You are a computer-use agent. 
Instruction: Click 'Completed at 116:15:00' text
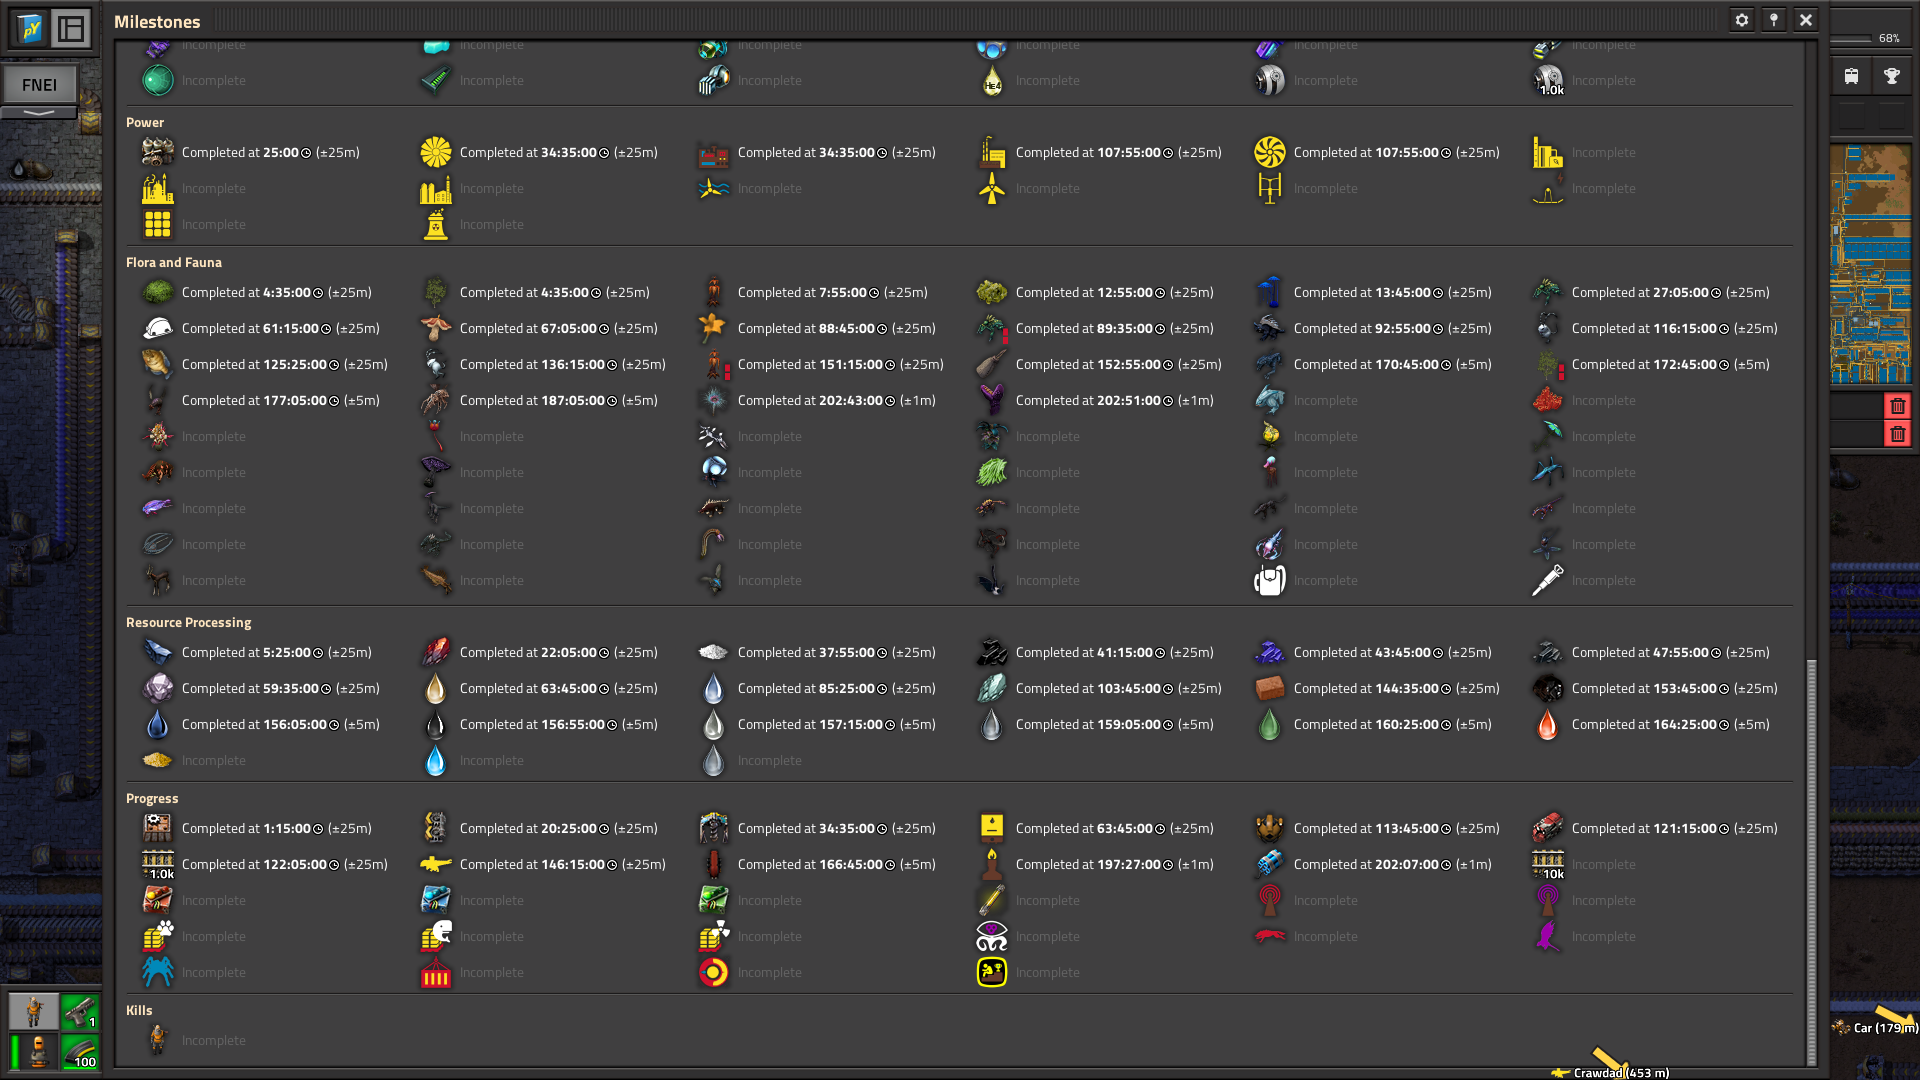1644,328
